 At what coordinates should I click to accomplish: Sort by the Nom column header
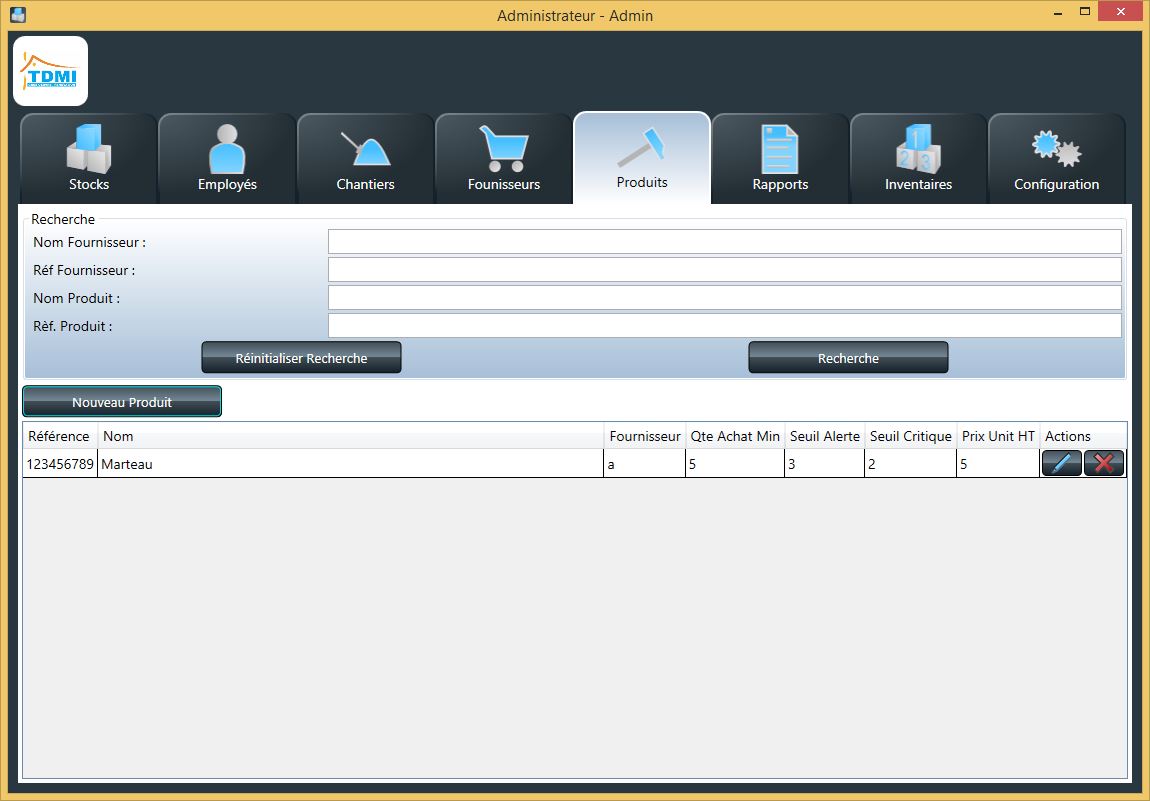[x=351, y=436]
